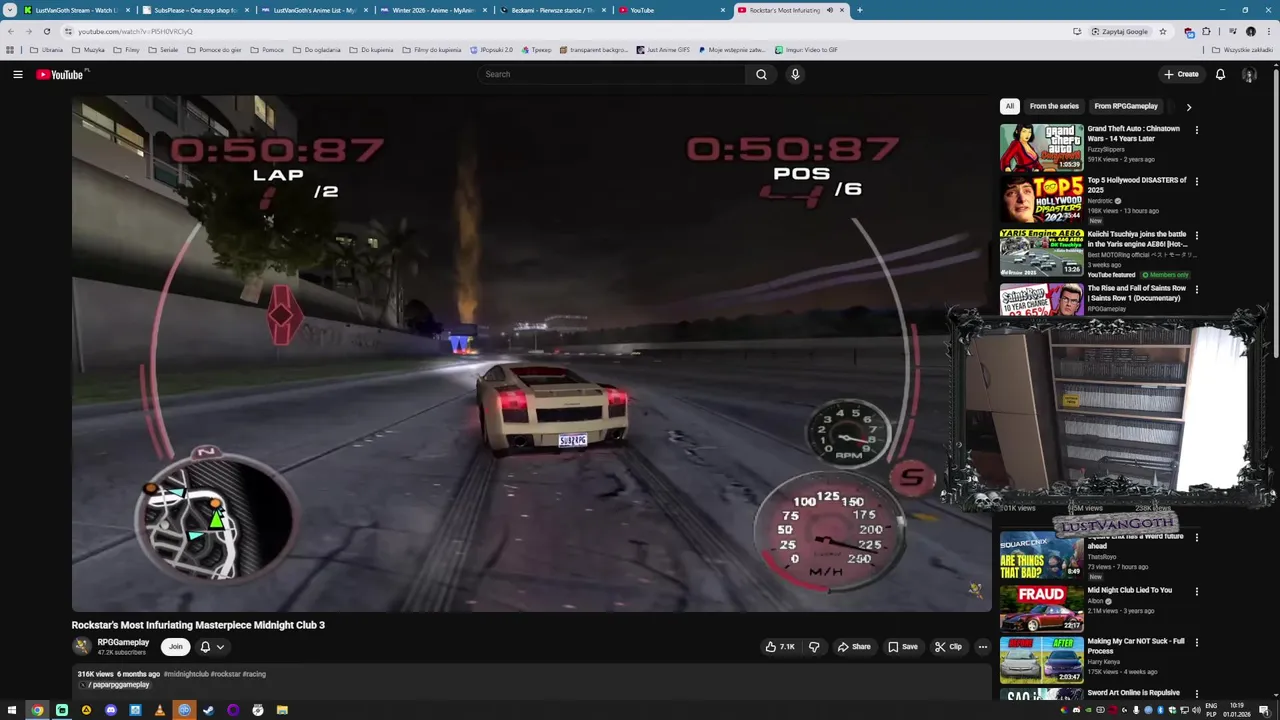Open the Do oglądania bookmarks folder

click(x=316, y=50)
